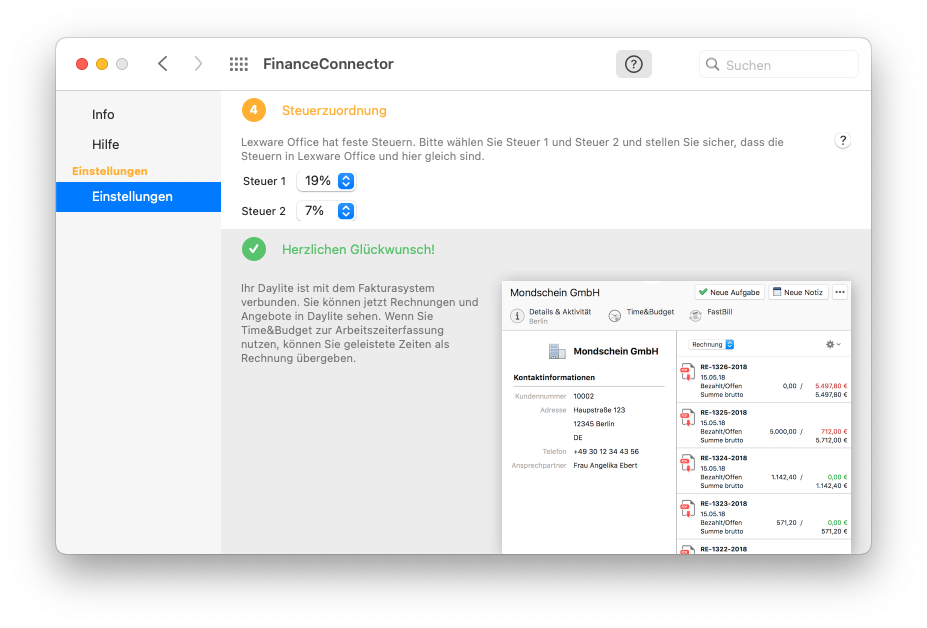Click the Mondschein GmbH preview window title
This screenshot has width=927, height=628.
[x=555, y=293]
